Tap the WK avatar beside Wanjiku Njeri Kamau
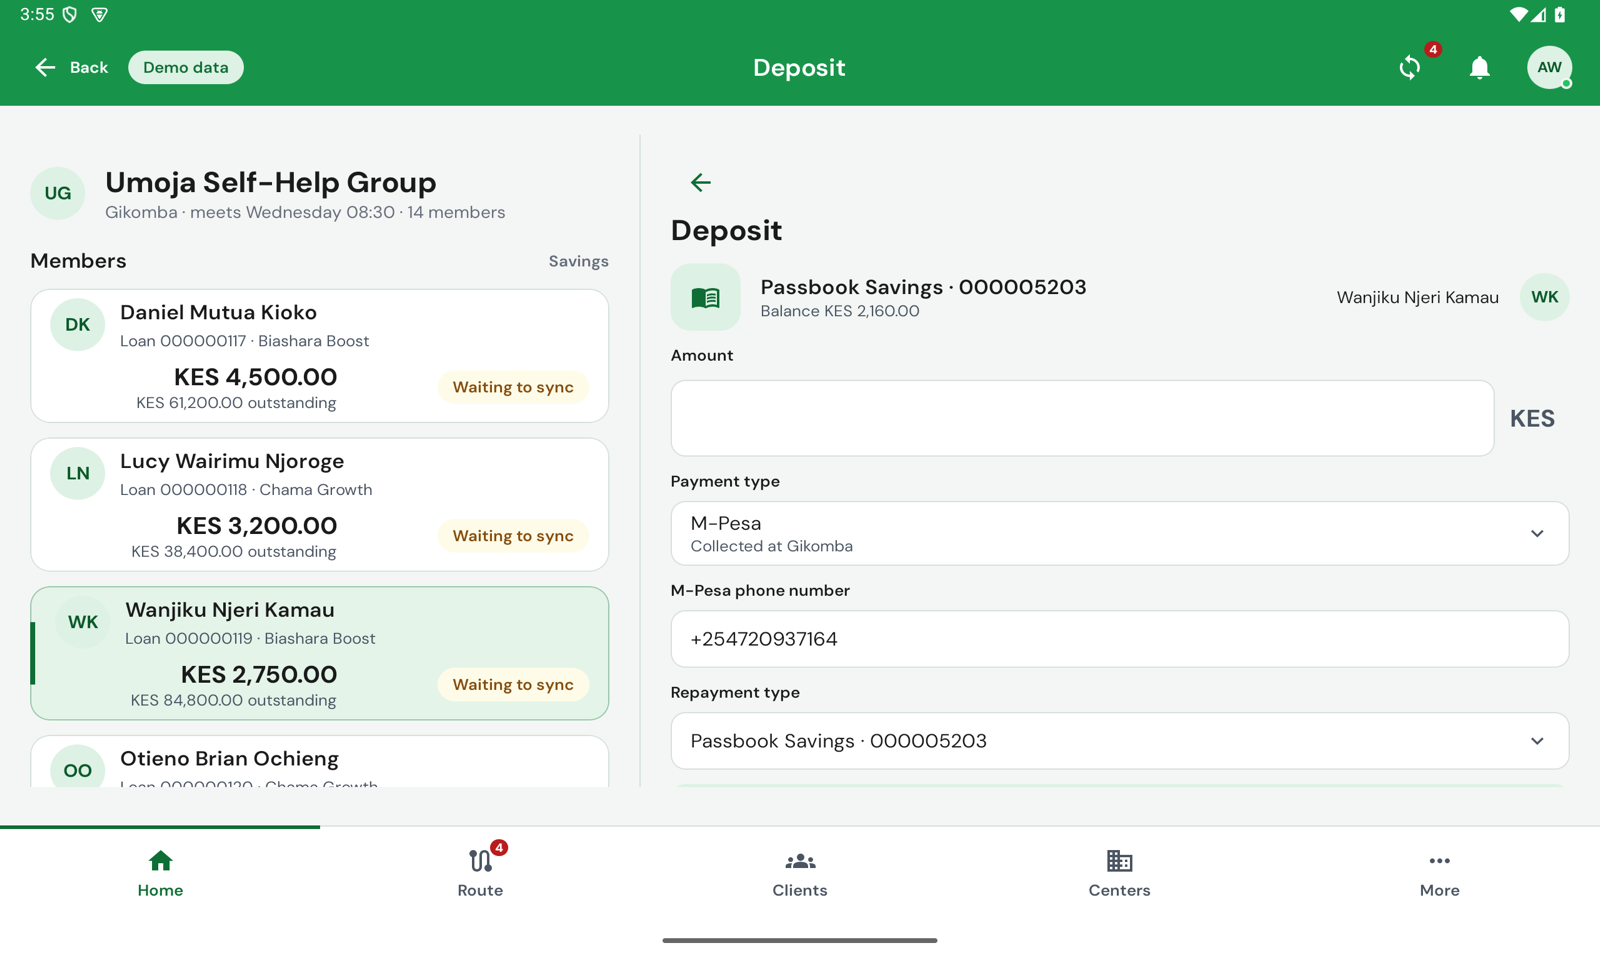1600x960 pixels. point(1544,297)
